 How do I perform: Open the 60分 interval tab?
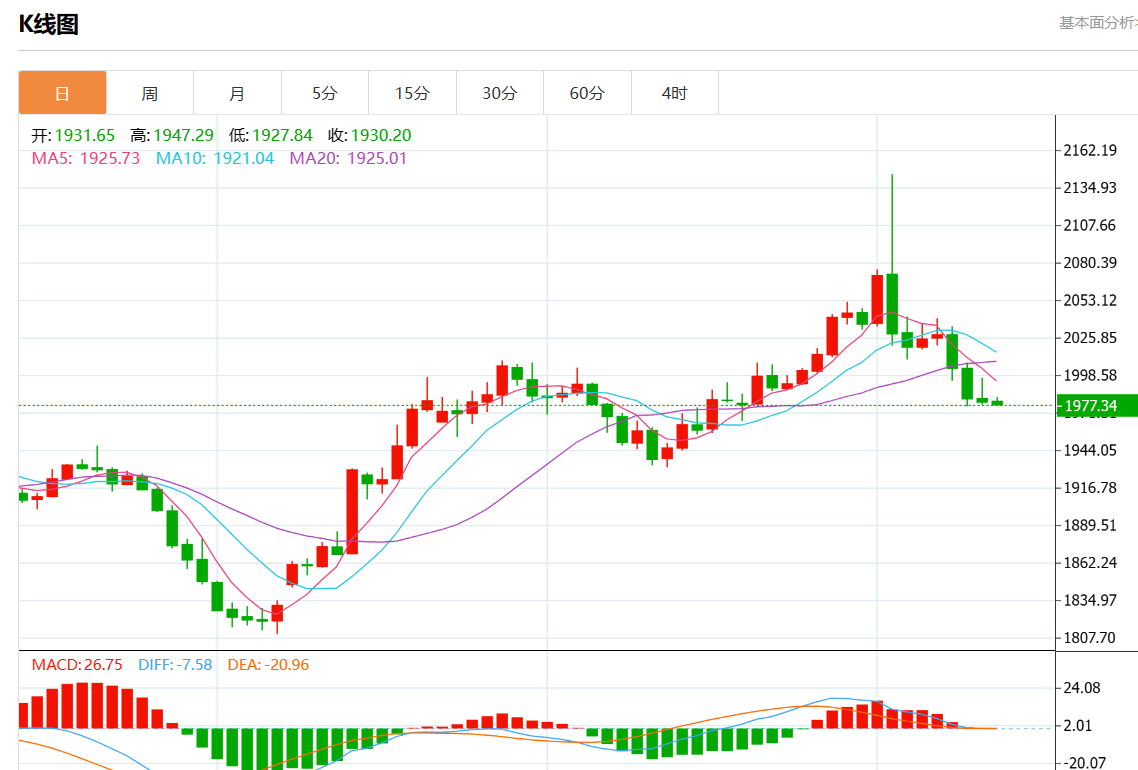point(587,93)
